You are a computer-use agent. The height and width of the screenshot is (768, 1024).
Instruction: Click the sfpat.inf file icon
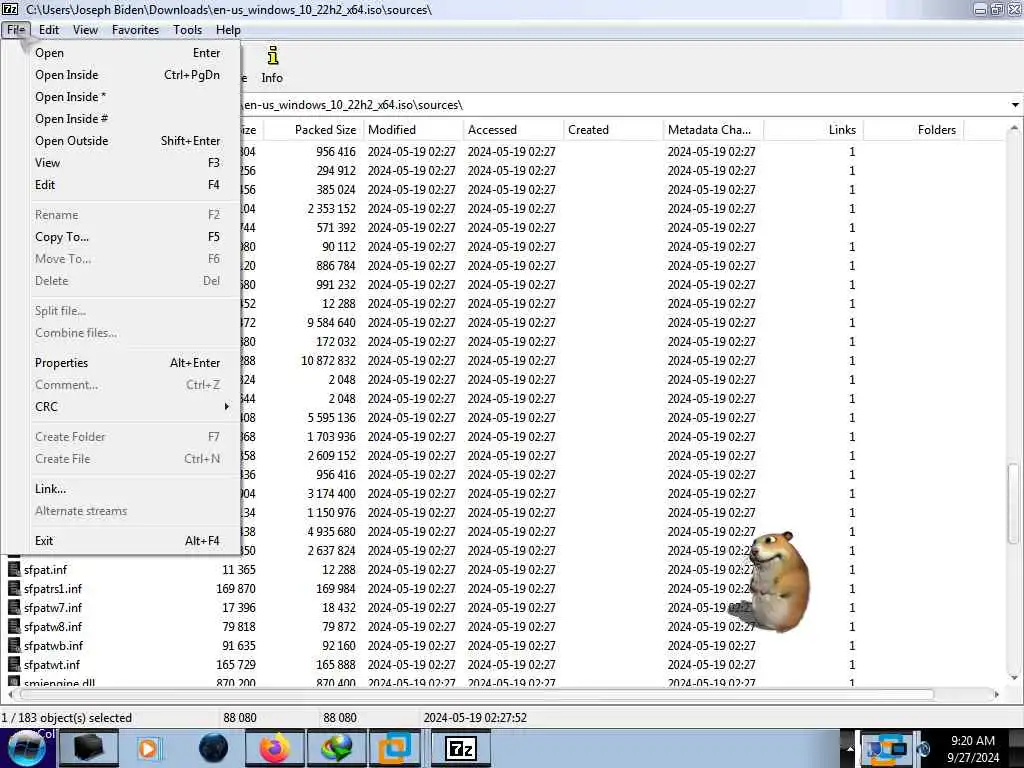14,569
